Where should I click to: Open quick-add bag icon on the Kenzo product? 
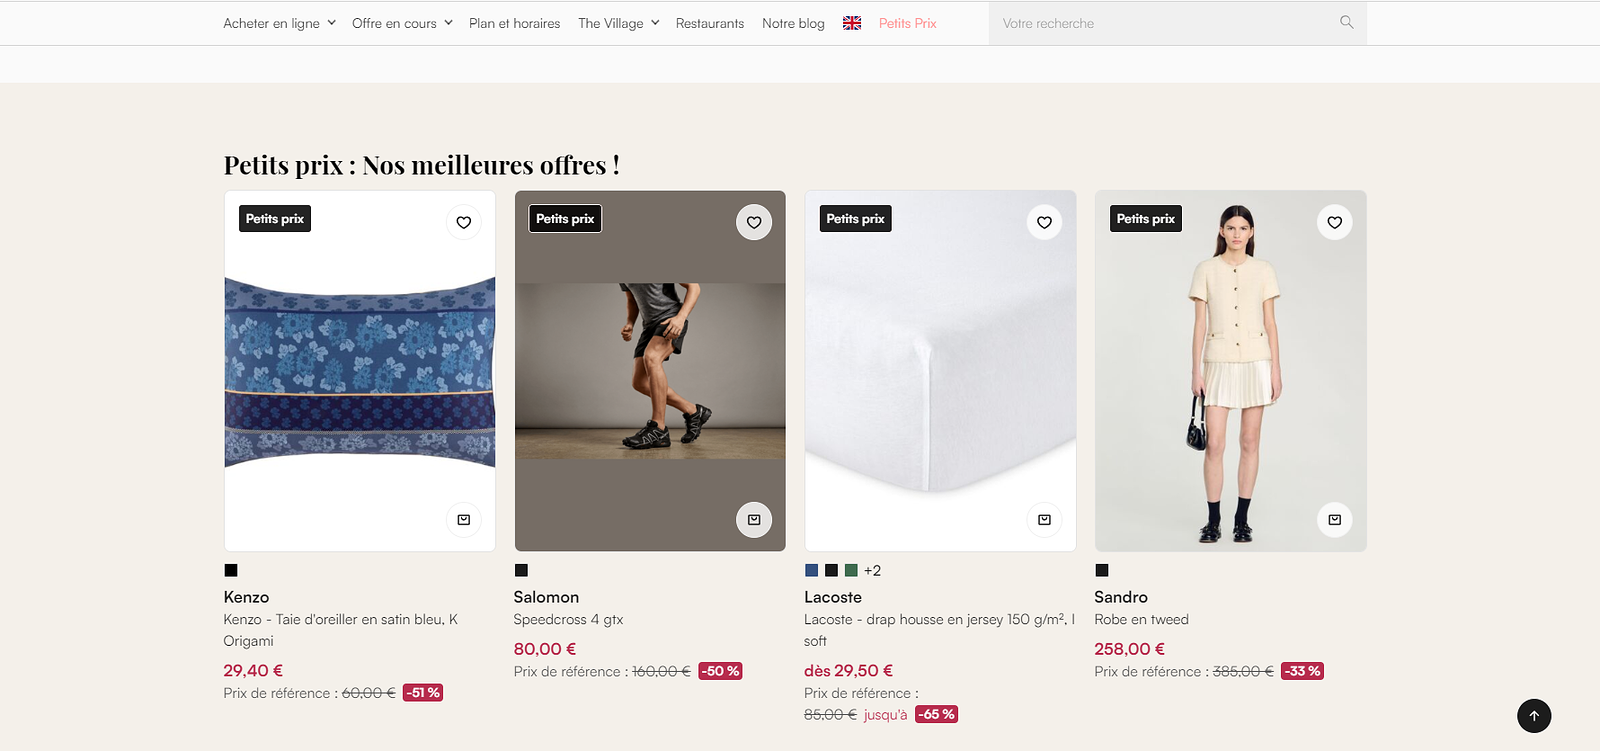[464, 520]
